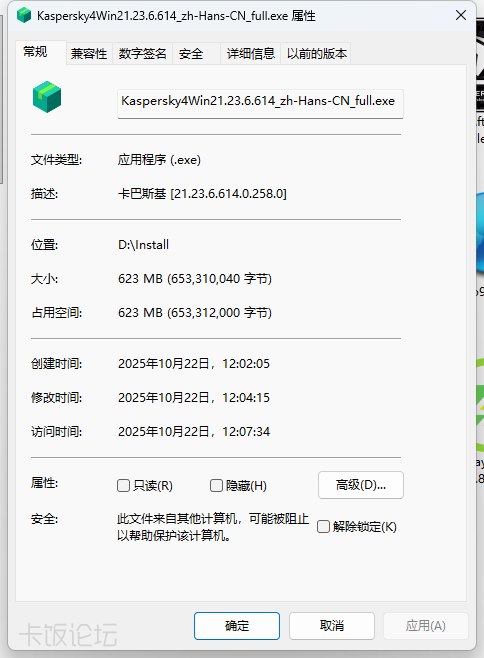Screen dimensions: 484x658
Task: Switch to the 安全 tab
Action: pos(196,54)
